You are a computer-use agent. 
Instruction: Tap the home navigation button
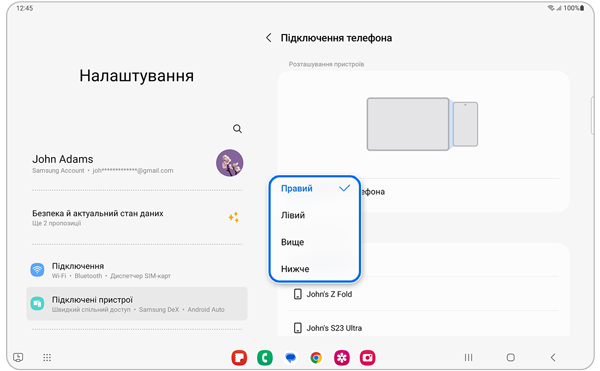[x=510, y=358]
